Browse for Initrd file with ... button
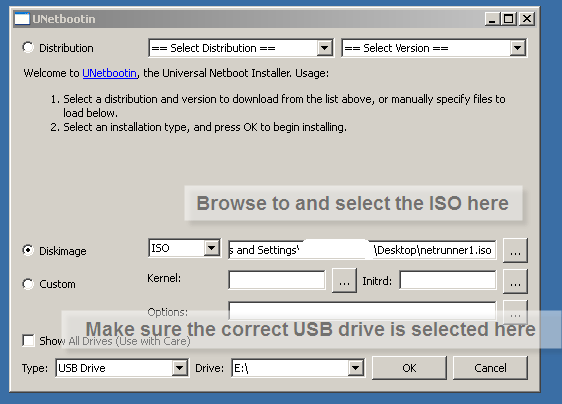Viewport: 562px width, 404px height. pos(515,282)
